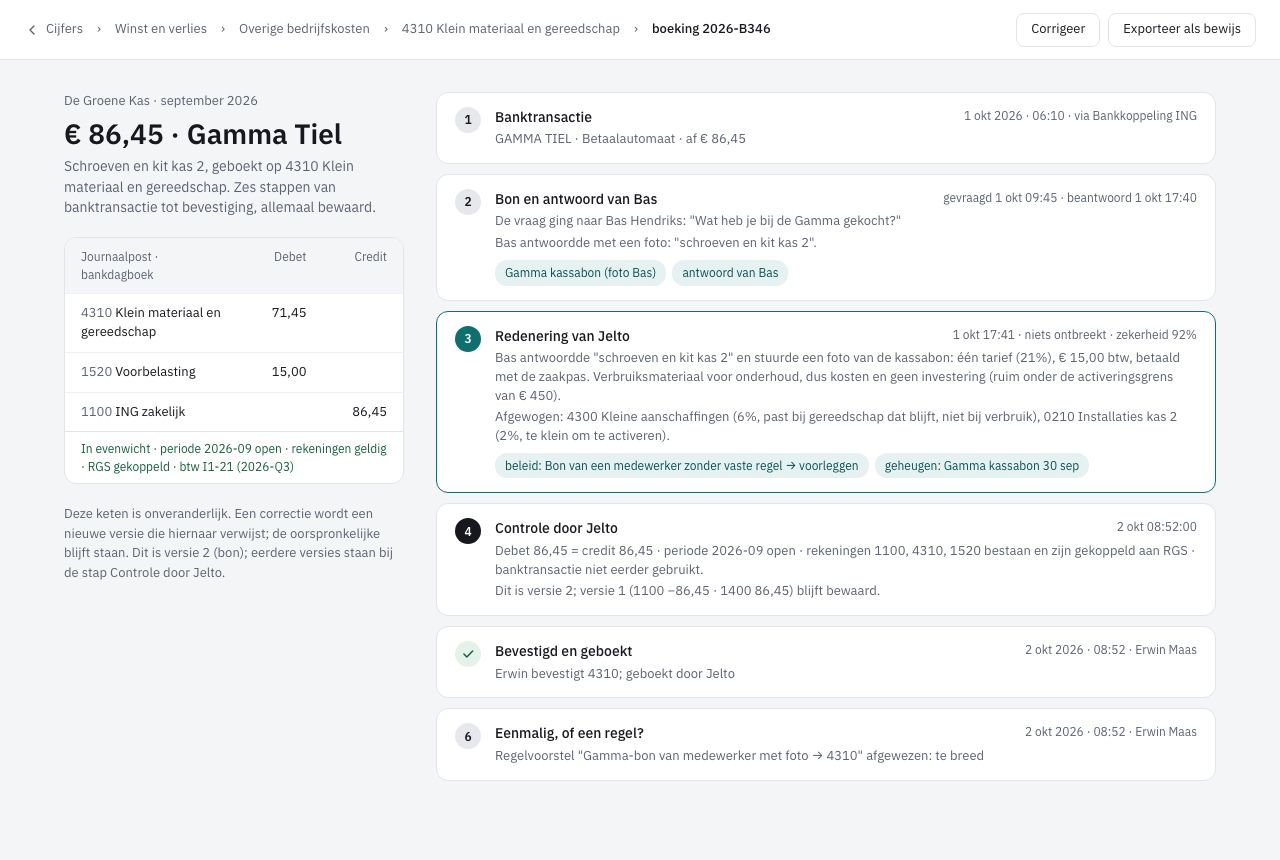This screenshot has height=860, width=1280.
Task: Select the highlighted step 3 badge
Action: coord(468,339)
